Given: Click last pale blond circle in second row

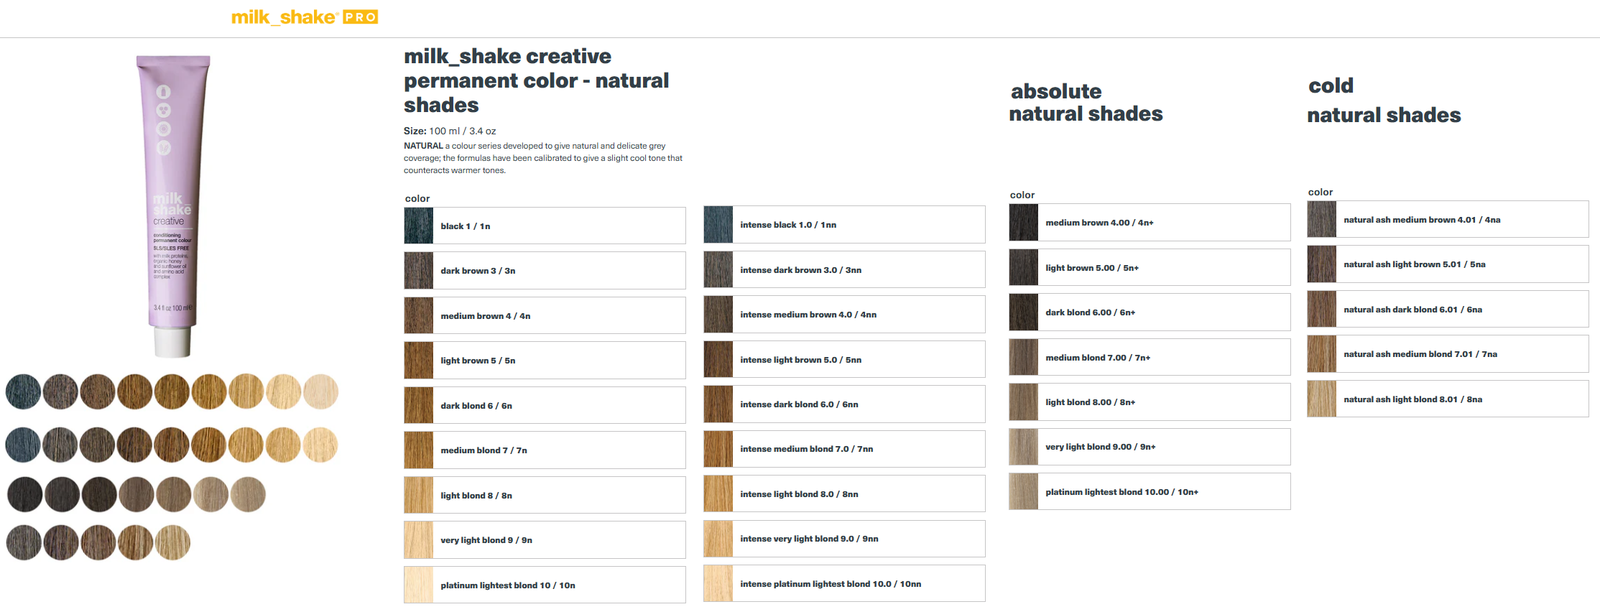Looking at the screenshot, I should [x=320, y=445].
